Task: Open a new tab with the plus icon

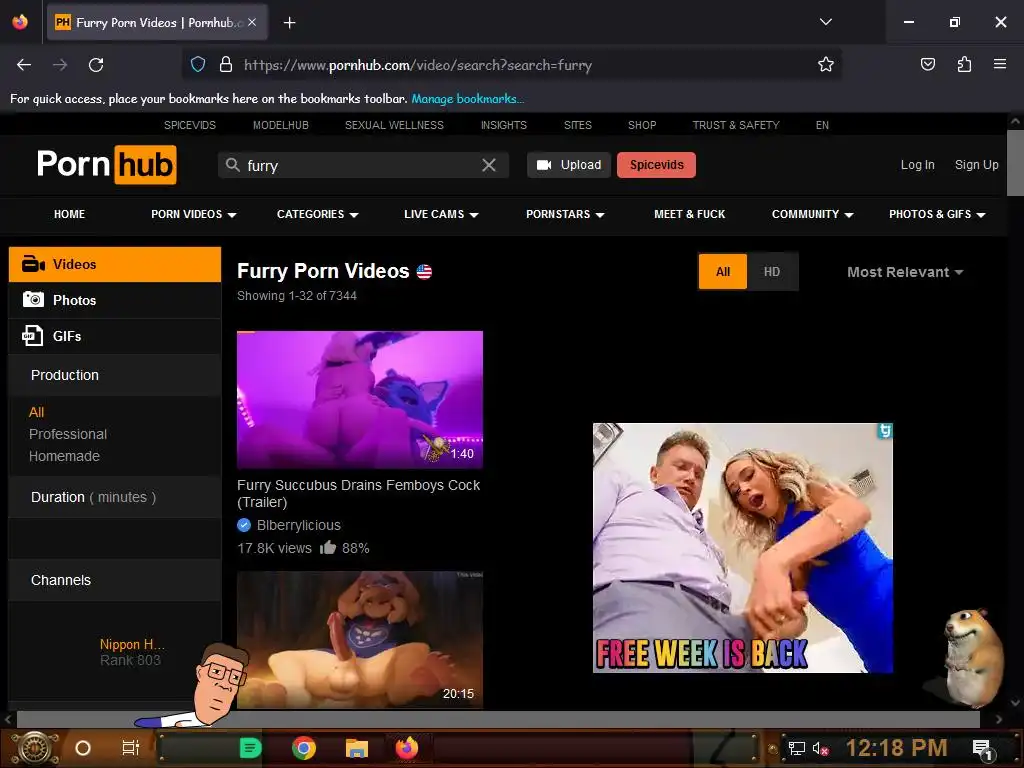Action: [x=289, y=23]
